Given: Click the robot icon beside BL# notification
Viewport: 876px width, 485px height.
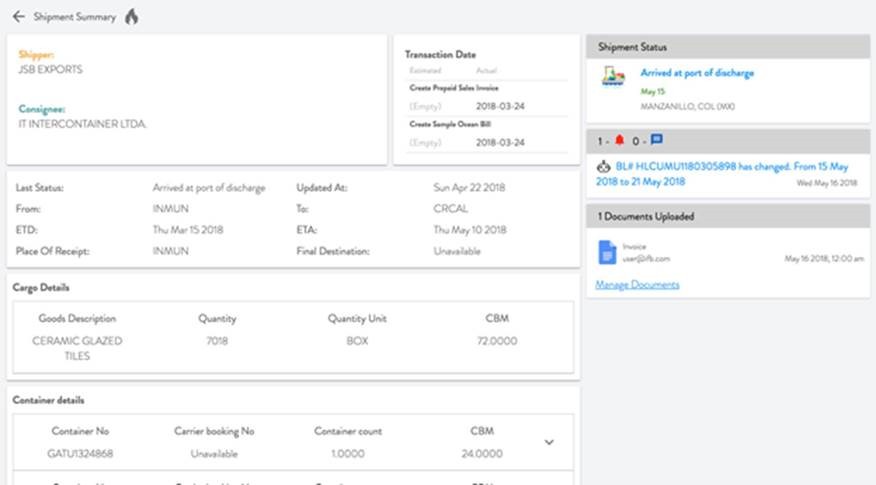Looking at the screenshot, I should pyautogui.click(x=603, y=167).
